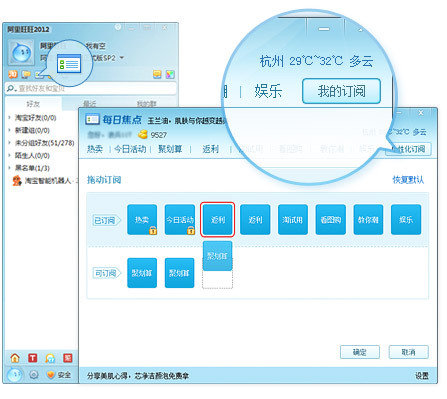Open the Taobao icon in the AliWangwang toolbar
Screen dimensions: 447x399
(13, 74)
